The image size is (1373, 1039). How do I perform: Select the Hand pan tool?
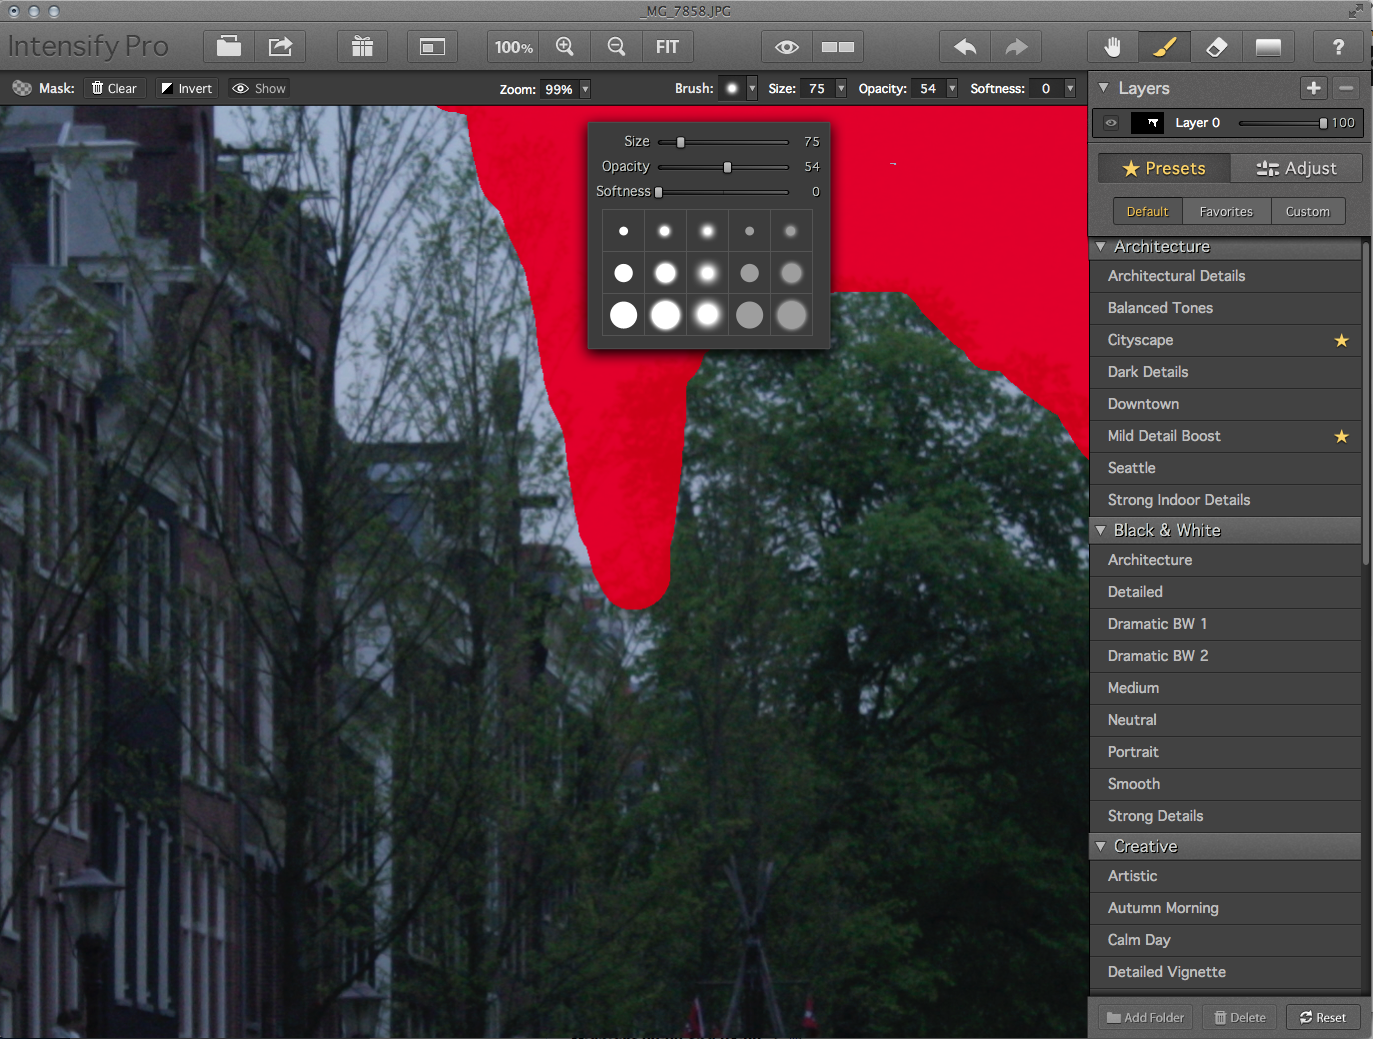(x=1113, y=46)
